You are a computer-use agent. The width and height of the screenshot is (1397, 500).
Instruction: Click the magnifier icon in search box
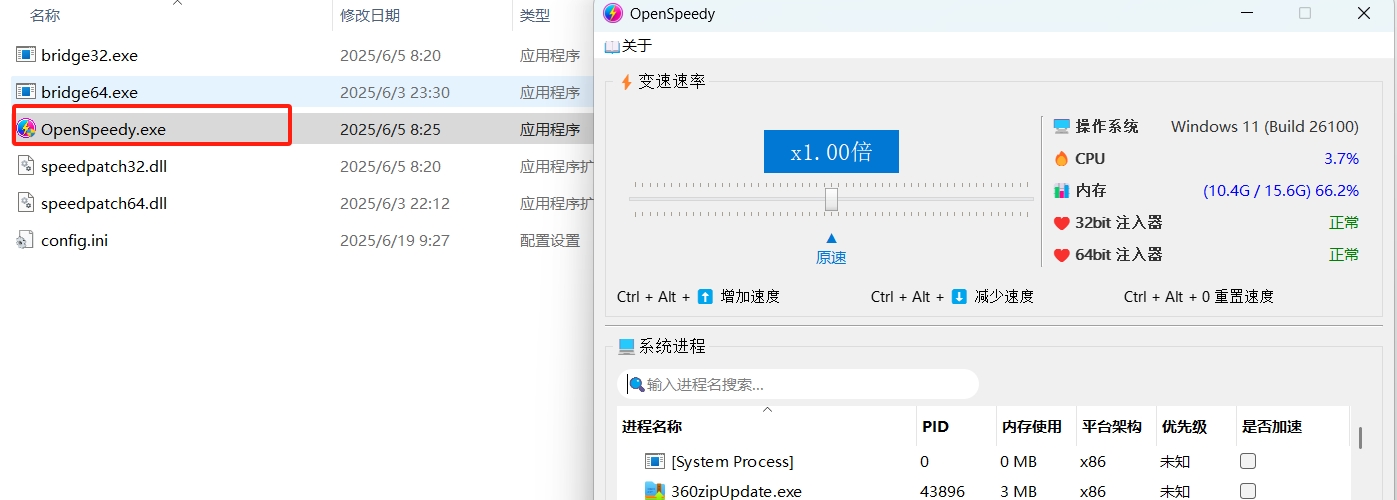[x=636, y=384]
